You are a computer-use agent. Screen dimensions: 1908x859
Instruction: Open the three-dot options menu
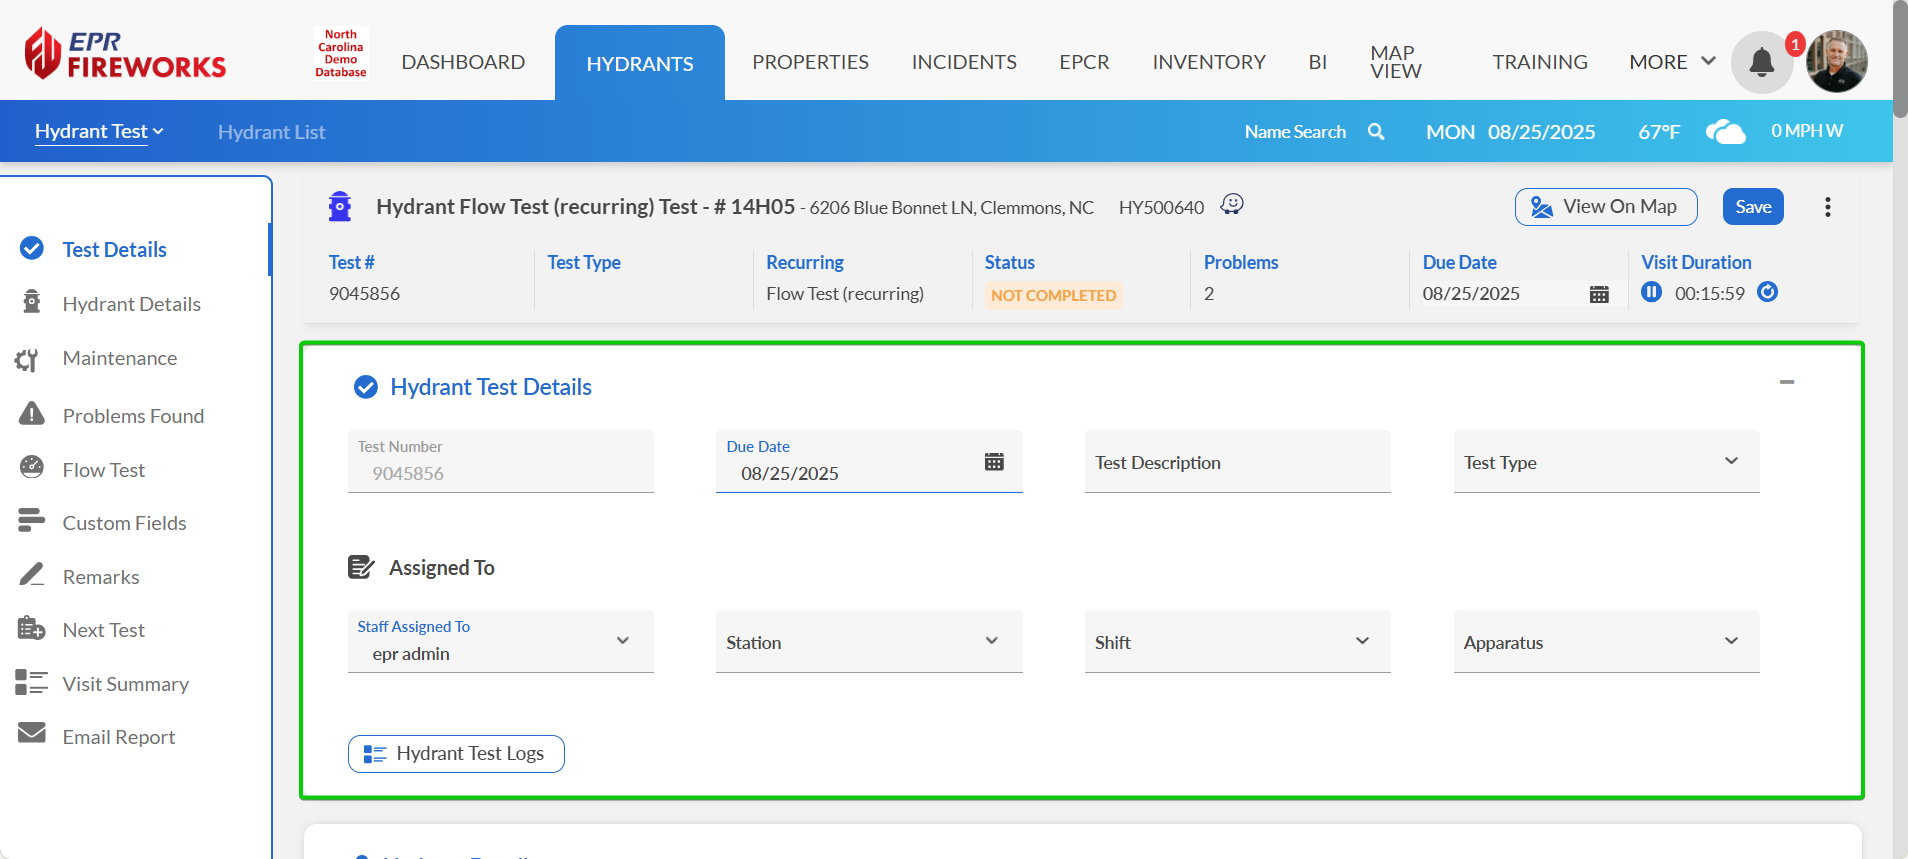tap(1827, 207)
